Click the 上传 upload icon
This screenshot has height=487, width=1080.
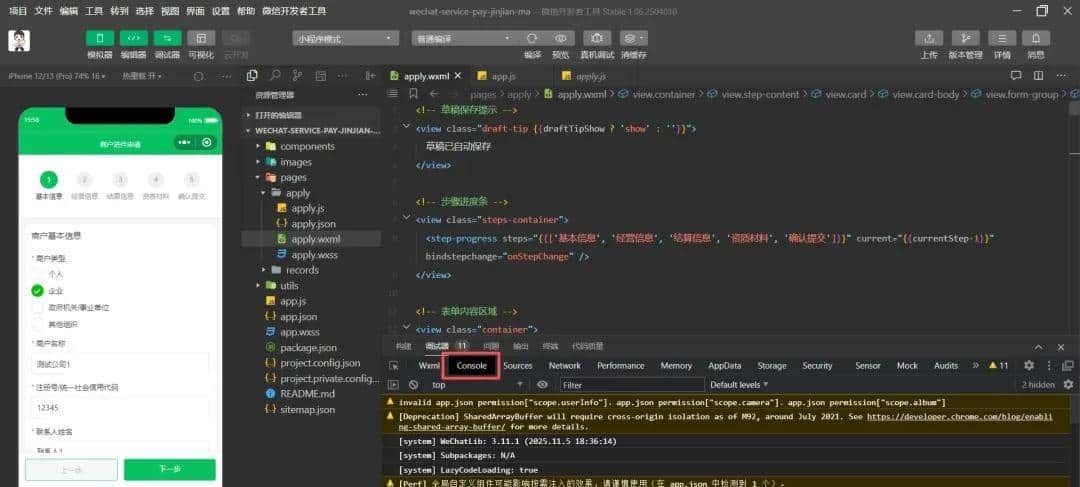click(x=929, y=39)
